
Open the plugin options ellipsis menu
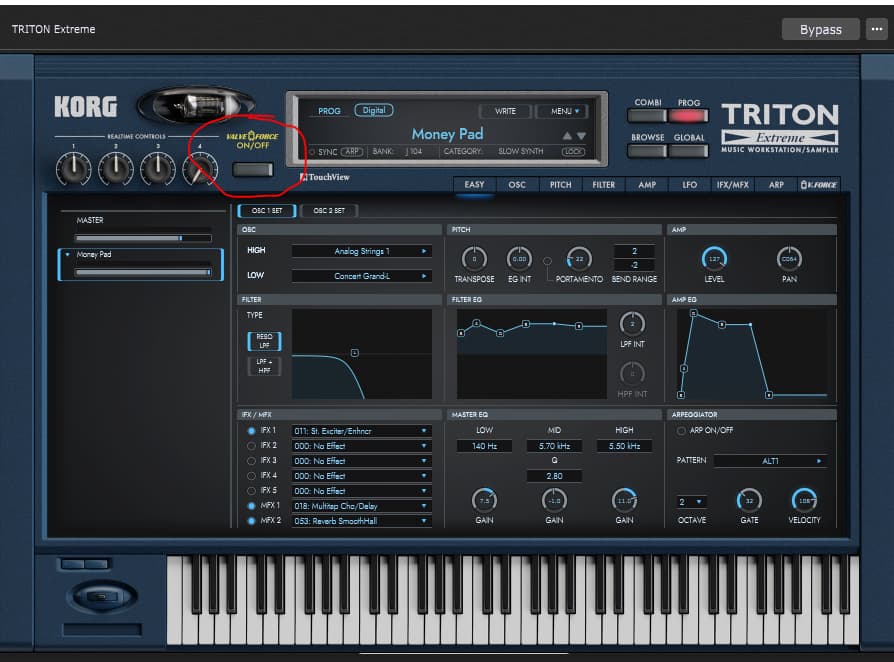coord(877,29)
